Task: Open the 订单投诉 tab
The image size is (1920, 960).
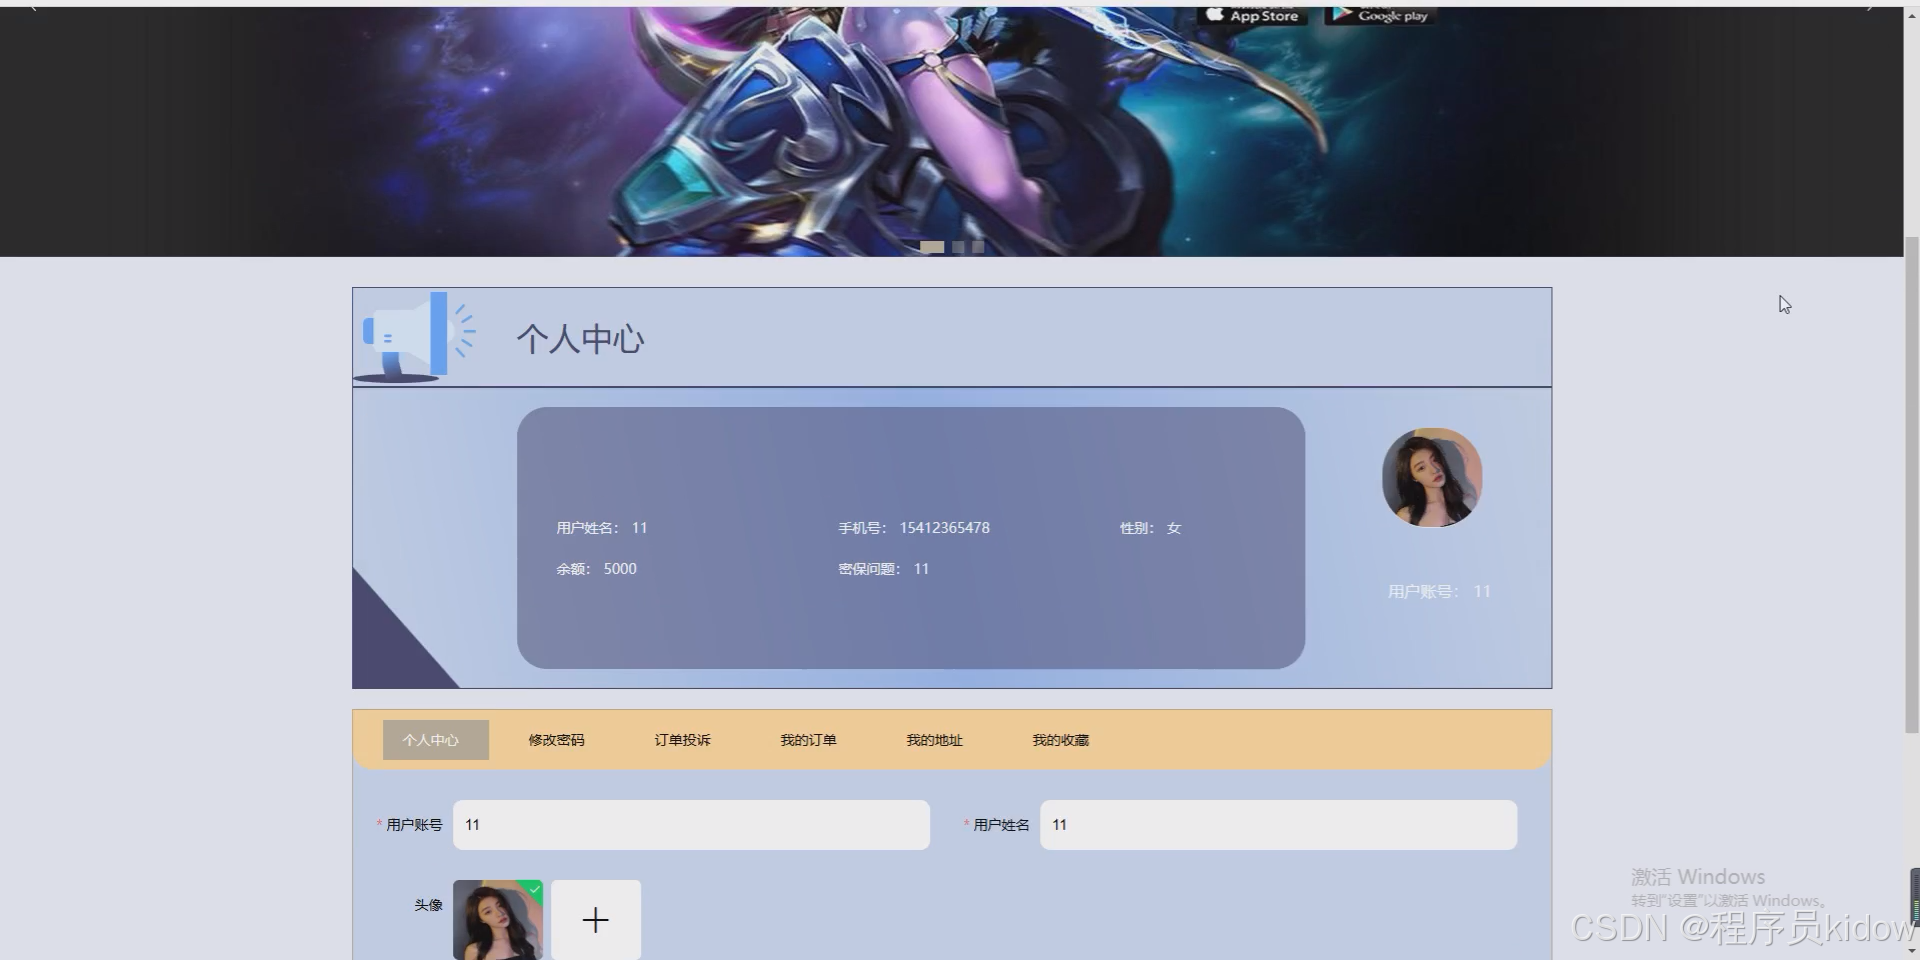Action: [682, 740]
